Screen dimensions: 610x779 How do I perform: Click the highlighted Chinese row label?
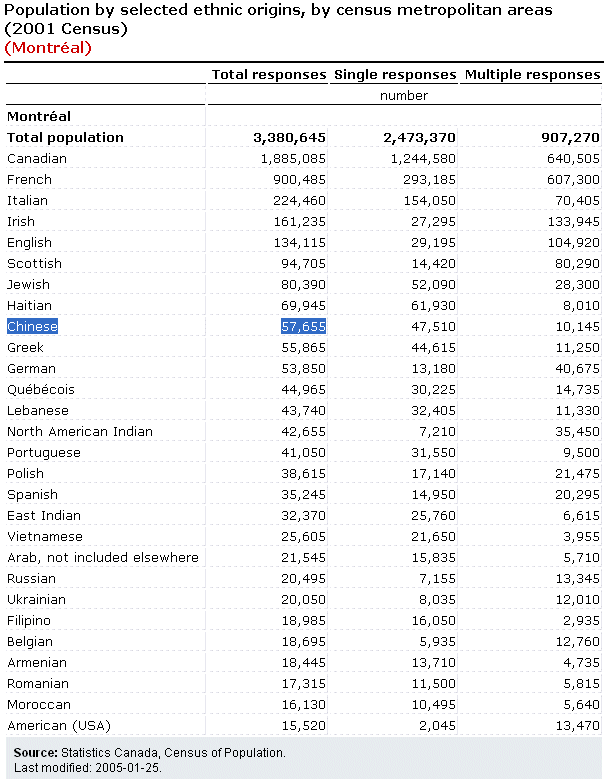tap(33, 326)
